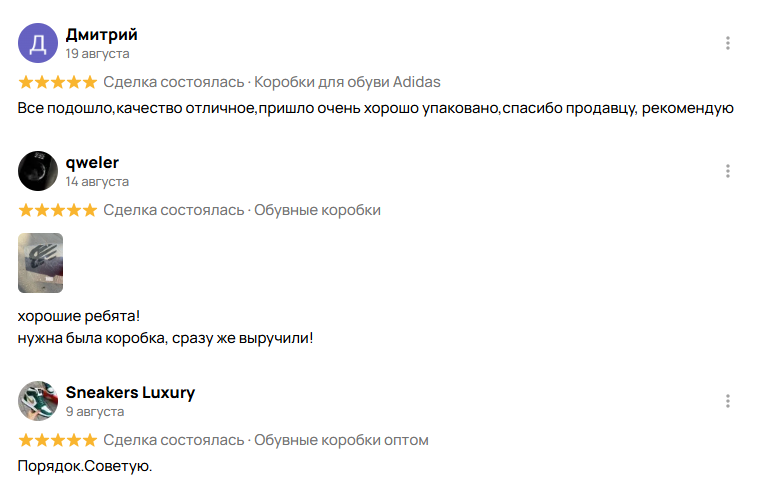The width and height of the screenshot is (759, 482).
Task: Click Sneakers Luxury avatar picture
Action: pyautogui.click(x=38, y=401)
